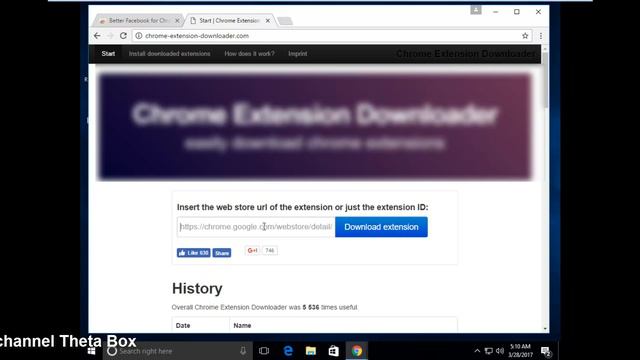Click the Chrome Extension Downloader banner image
Screen dimensions: 640x360
[x=315, y=127]
